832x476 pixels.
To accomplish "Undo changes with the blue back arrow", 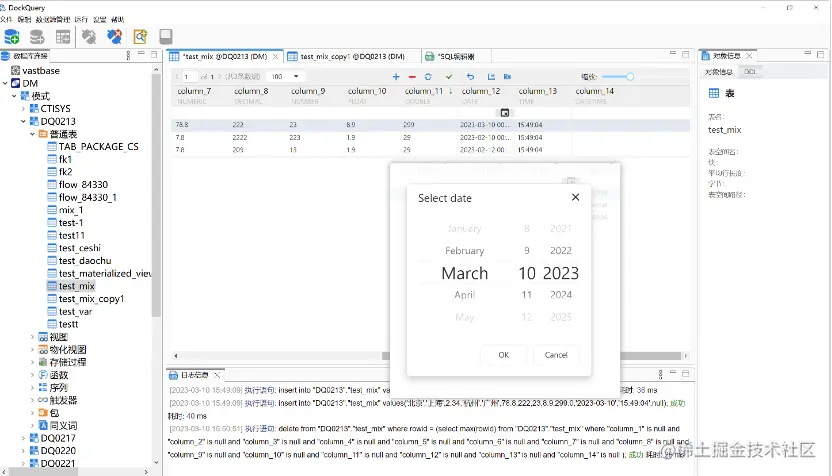I will coord(470,77).
